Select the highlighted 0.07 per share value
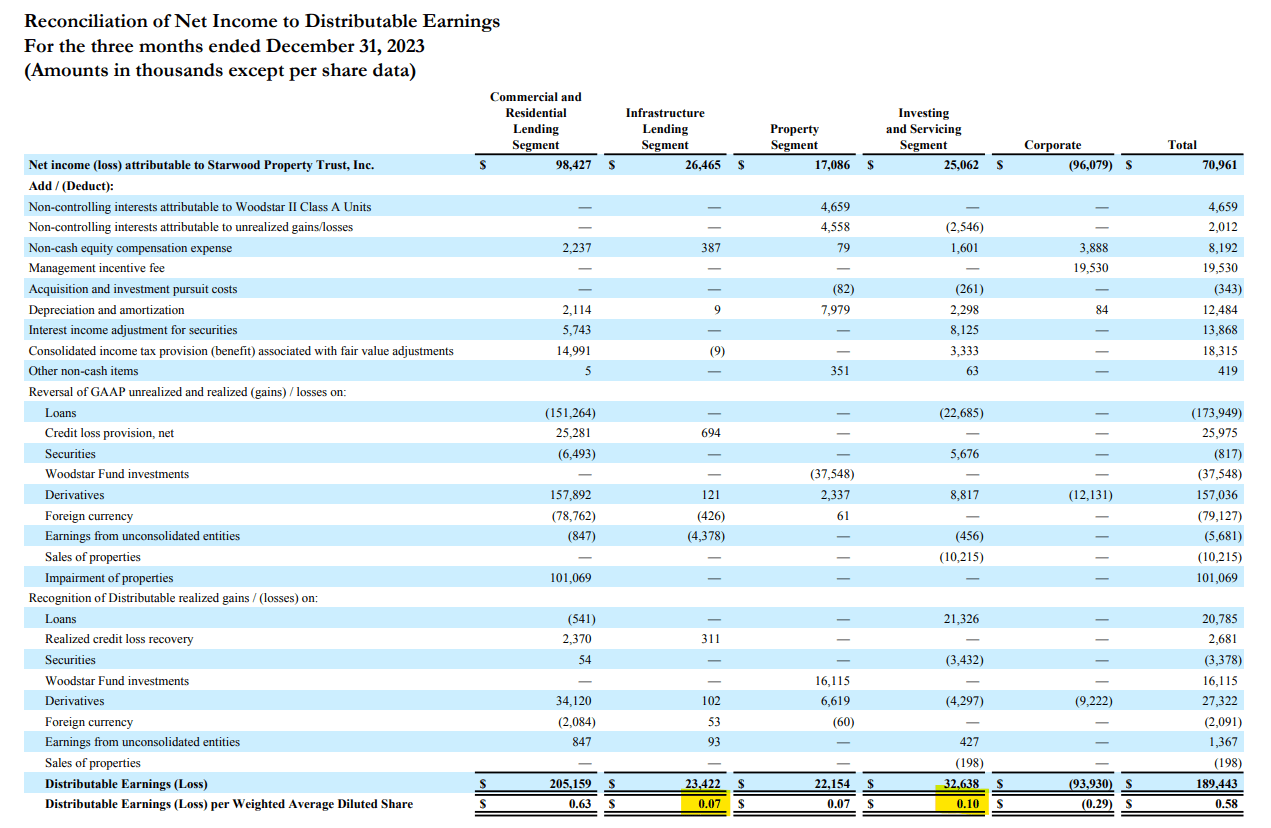This screenshot has width=1271, height=828. [712, 804]
